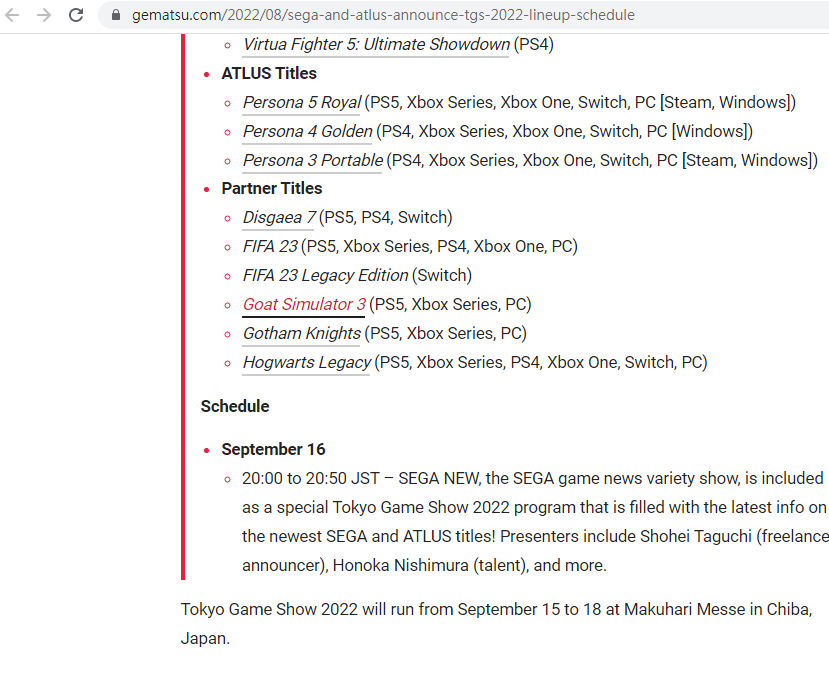Click the browser forward arrow
The image size is (829, 682).
pyautogui.click(x=44, y=15)
